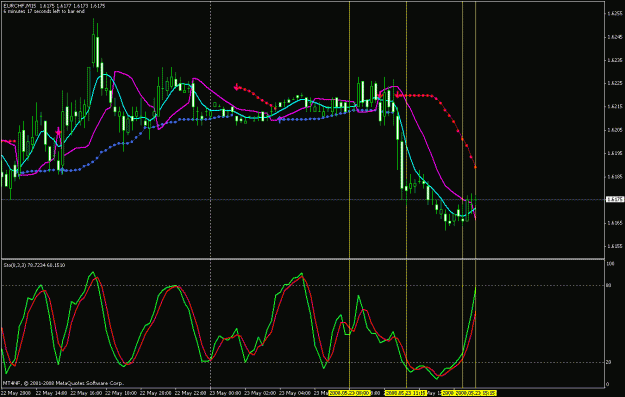This screenshot has width=625, height=397.
Task: Click the '23 May 04:00' time axis label
Action: tap(295, 393)
